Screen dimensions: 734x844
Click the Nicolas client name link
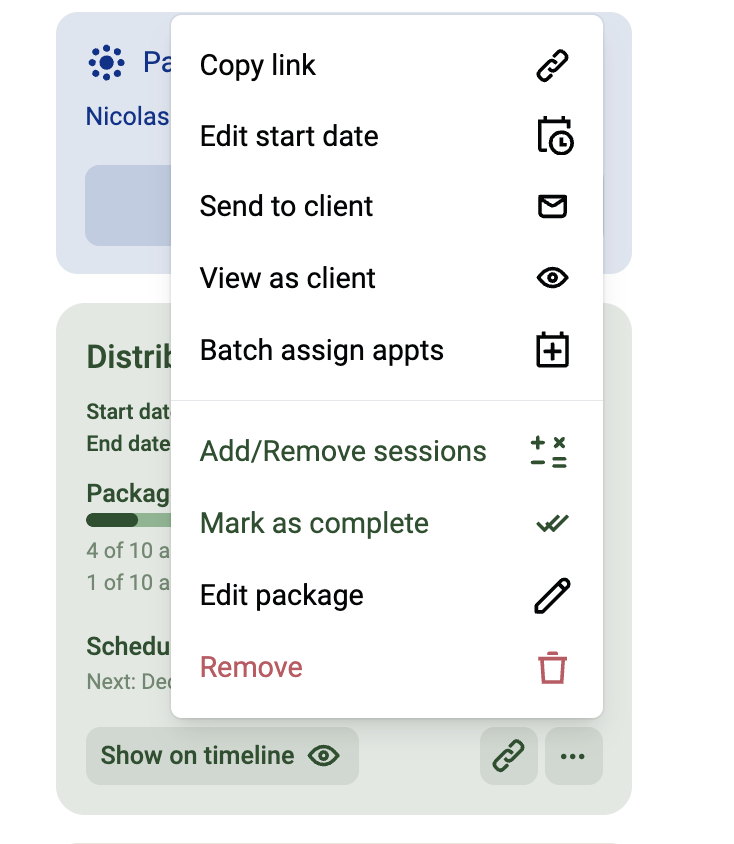pyautogui.click(x=128, y=116)
